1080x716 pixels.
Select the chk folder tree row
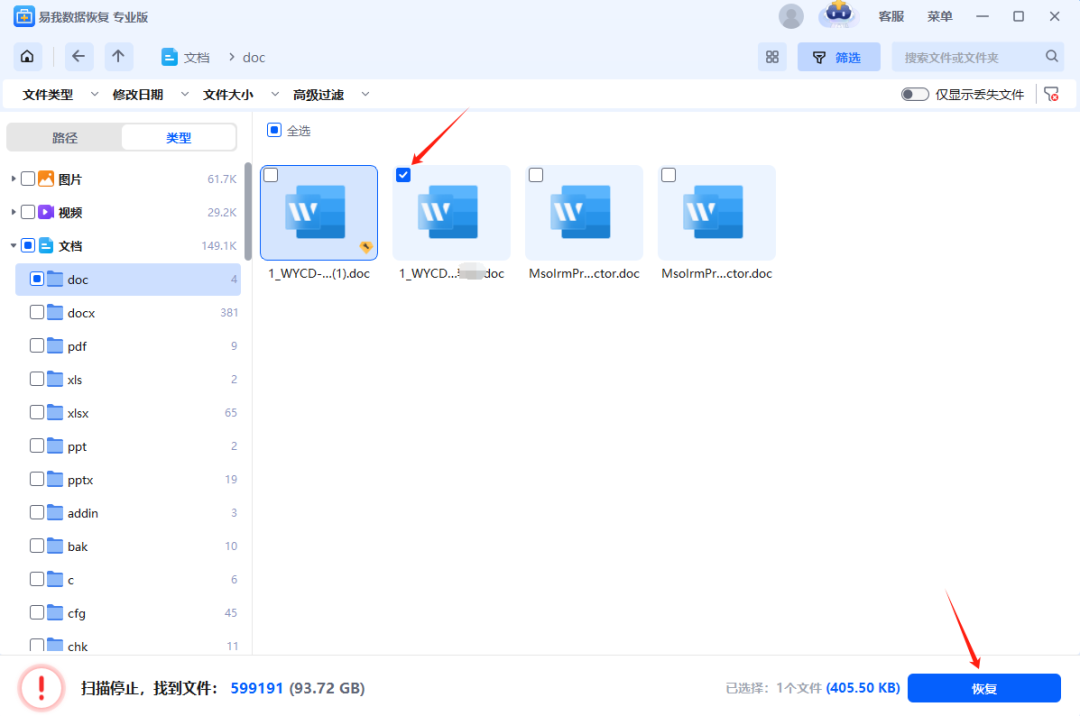[128, 646]
